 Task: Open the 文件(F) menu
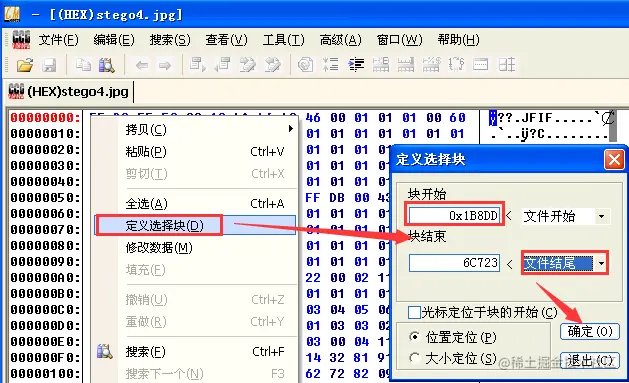click(x=59, y=40)
